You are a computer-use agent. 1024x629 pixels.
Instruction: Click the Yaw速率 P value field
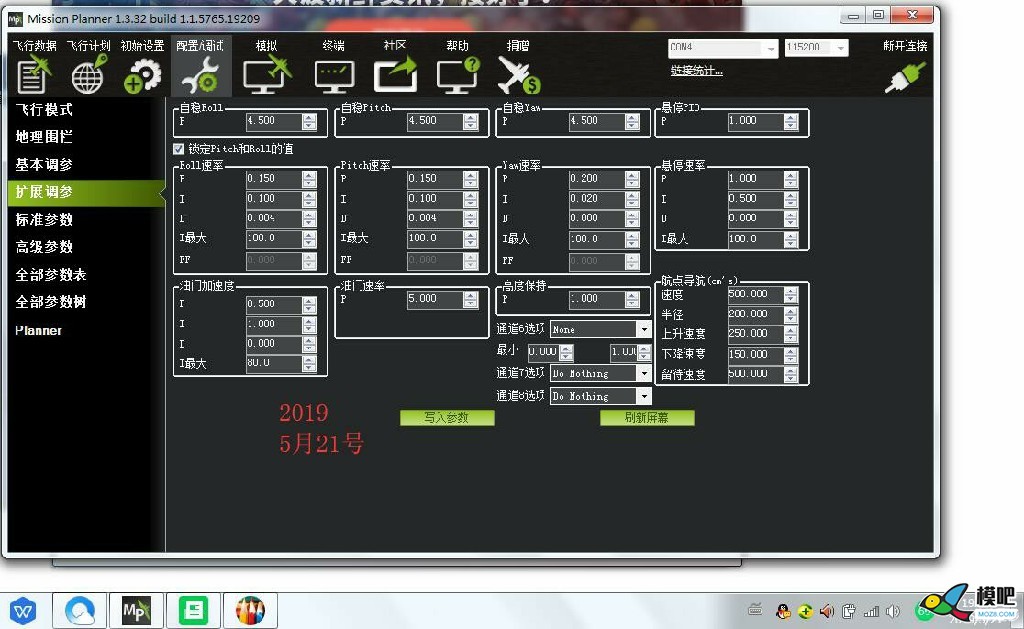click(597, 179)
